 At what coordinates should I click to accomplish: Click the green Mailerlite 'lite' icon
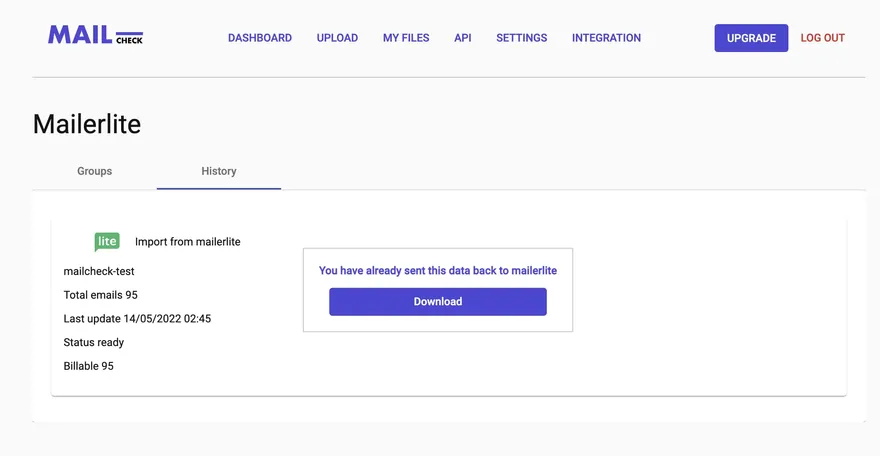tap(107, 242)
